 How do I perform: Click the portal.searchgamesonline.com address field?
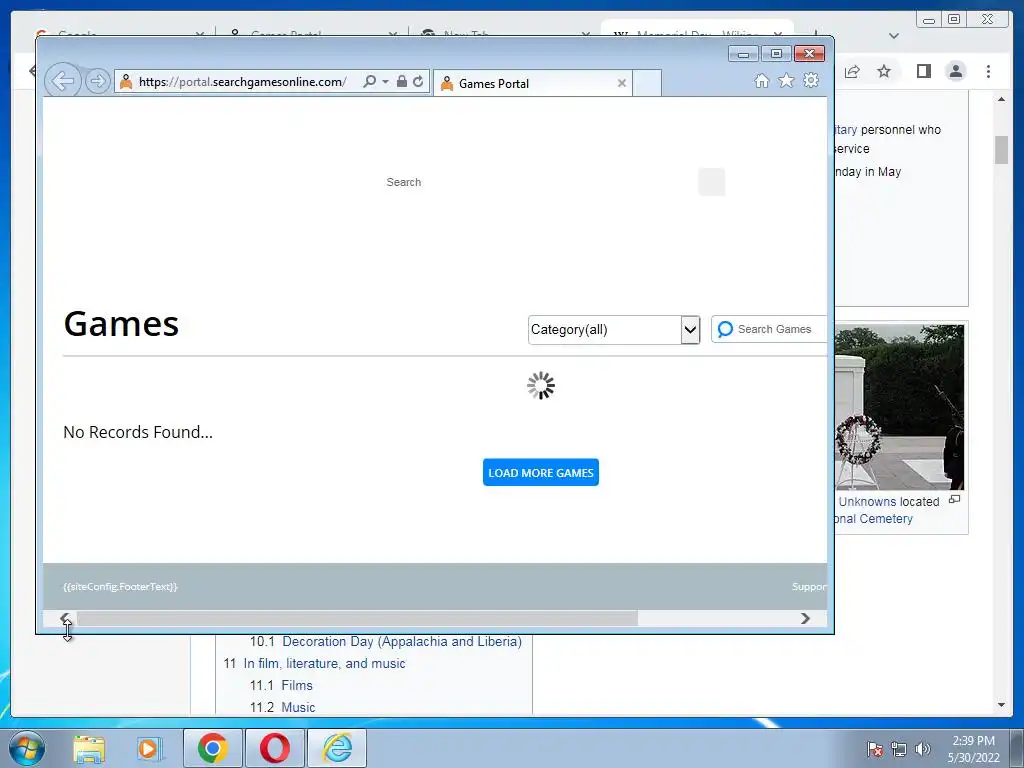pos(242,82)
